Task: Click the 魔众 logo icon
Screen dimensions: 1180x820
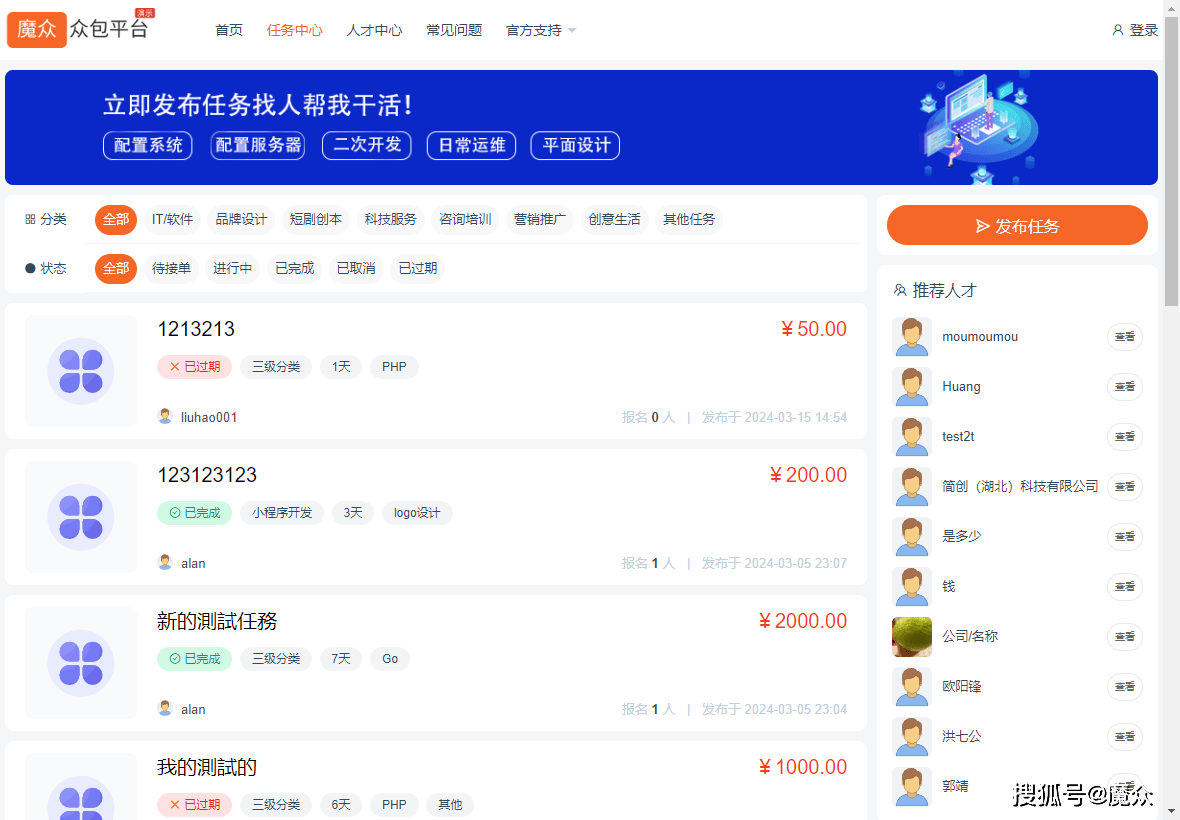Action: coord(36,30)
